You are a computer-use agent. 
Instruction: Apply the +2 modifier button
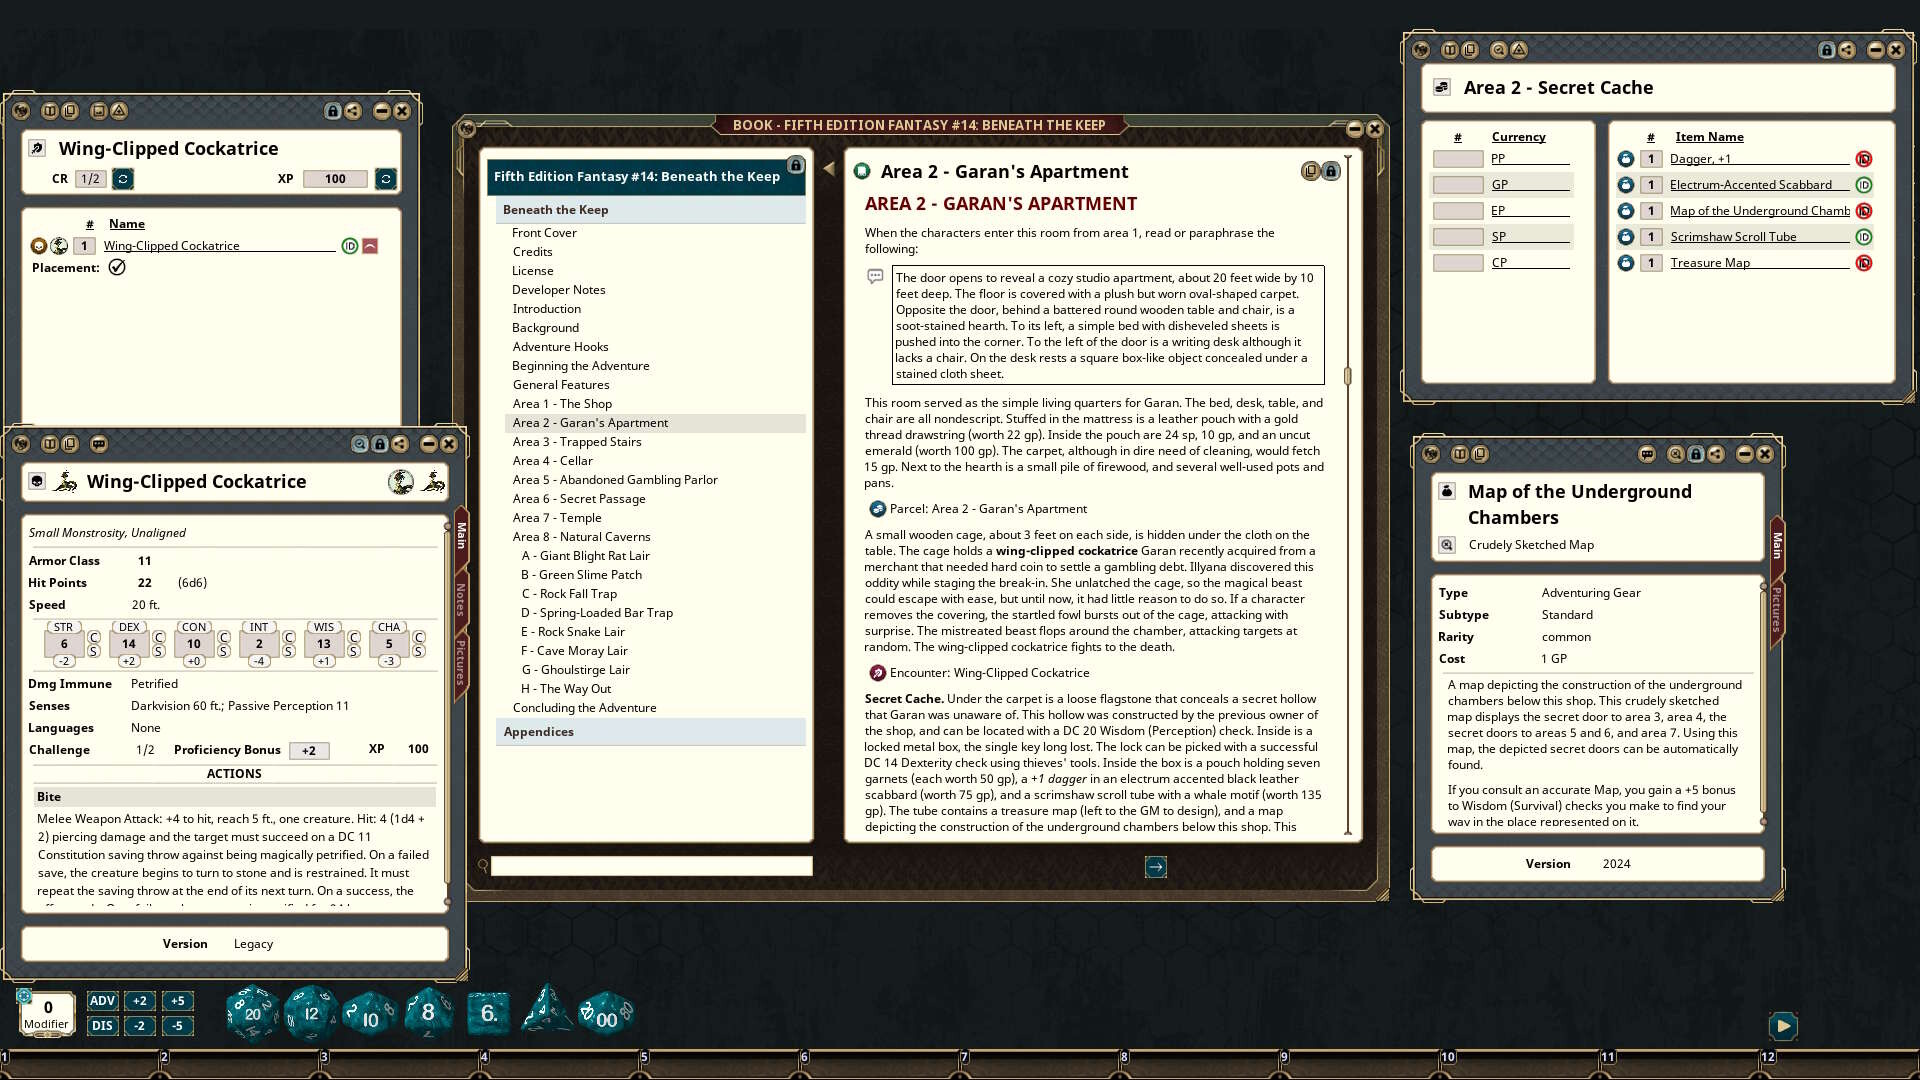[140, 1001]
